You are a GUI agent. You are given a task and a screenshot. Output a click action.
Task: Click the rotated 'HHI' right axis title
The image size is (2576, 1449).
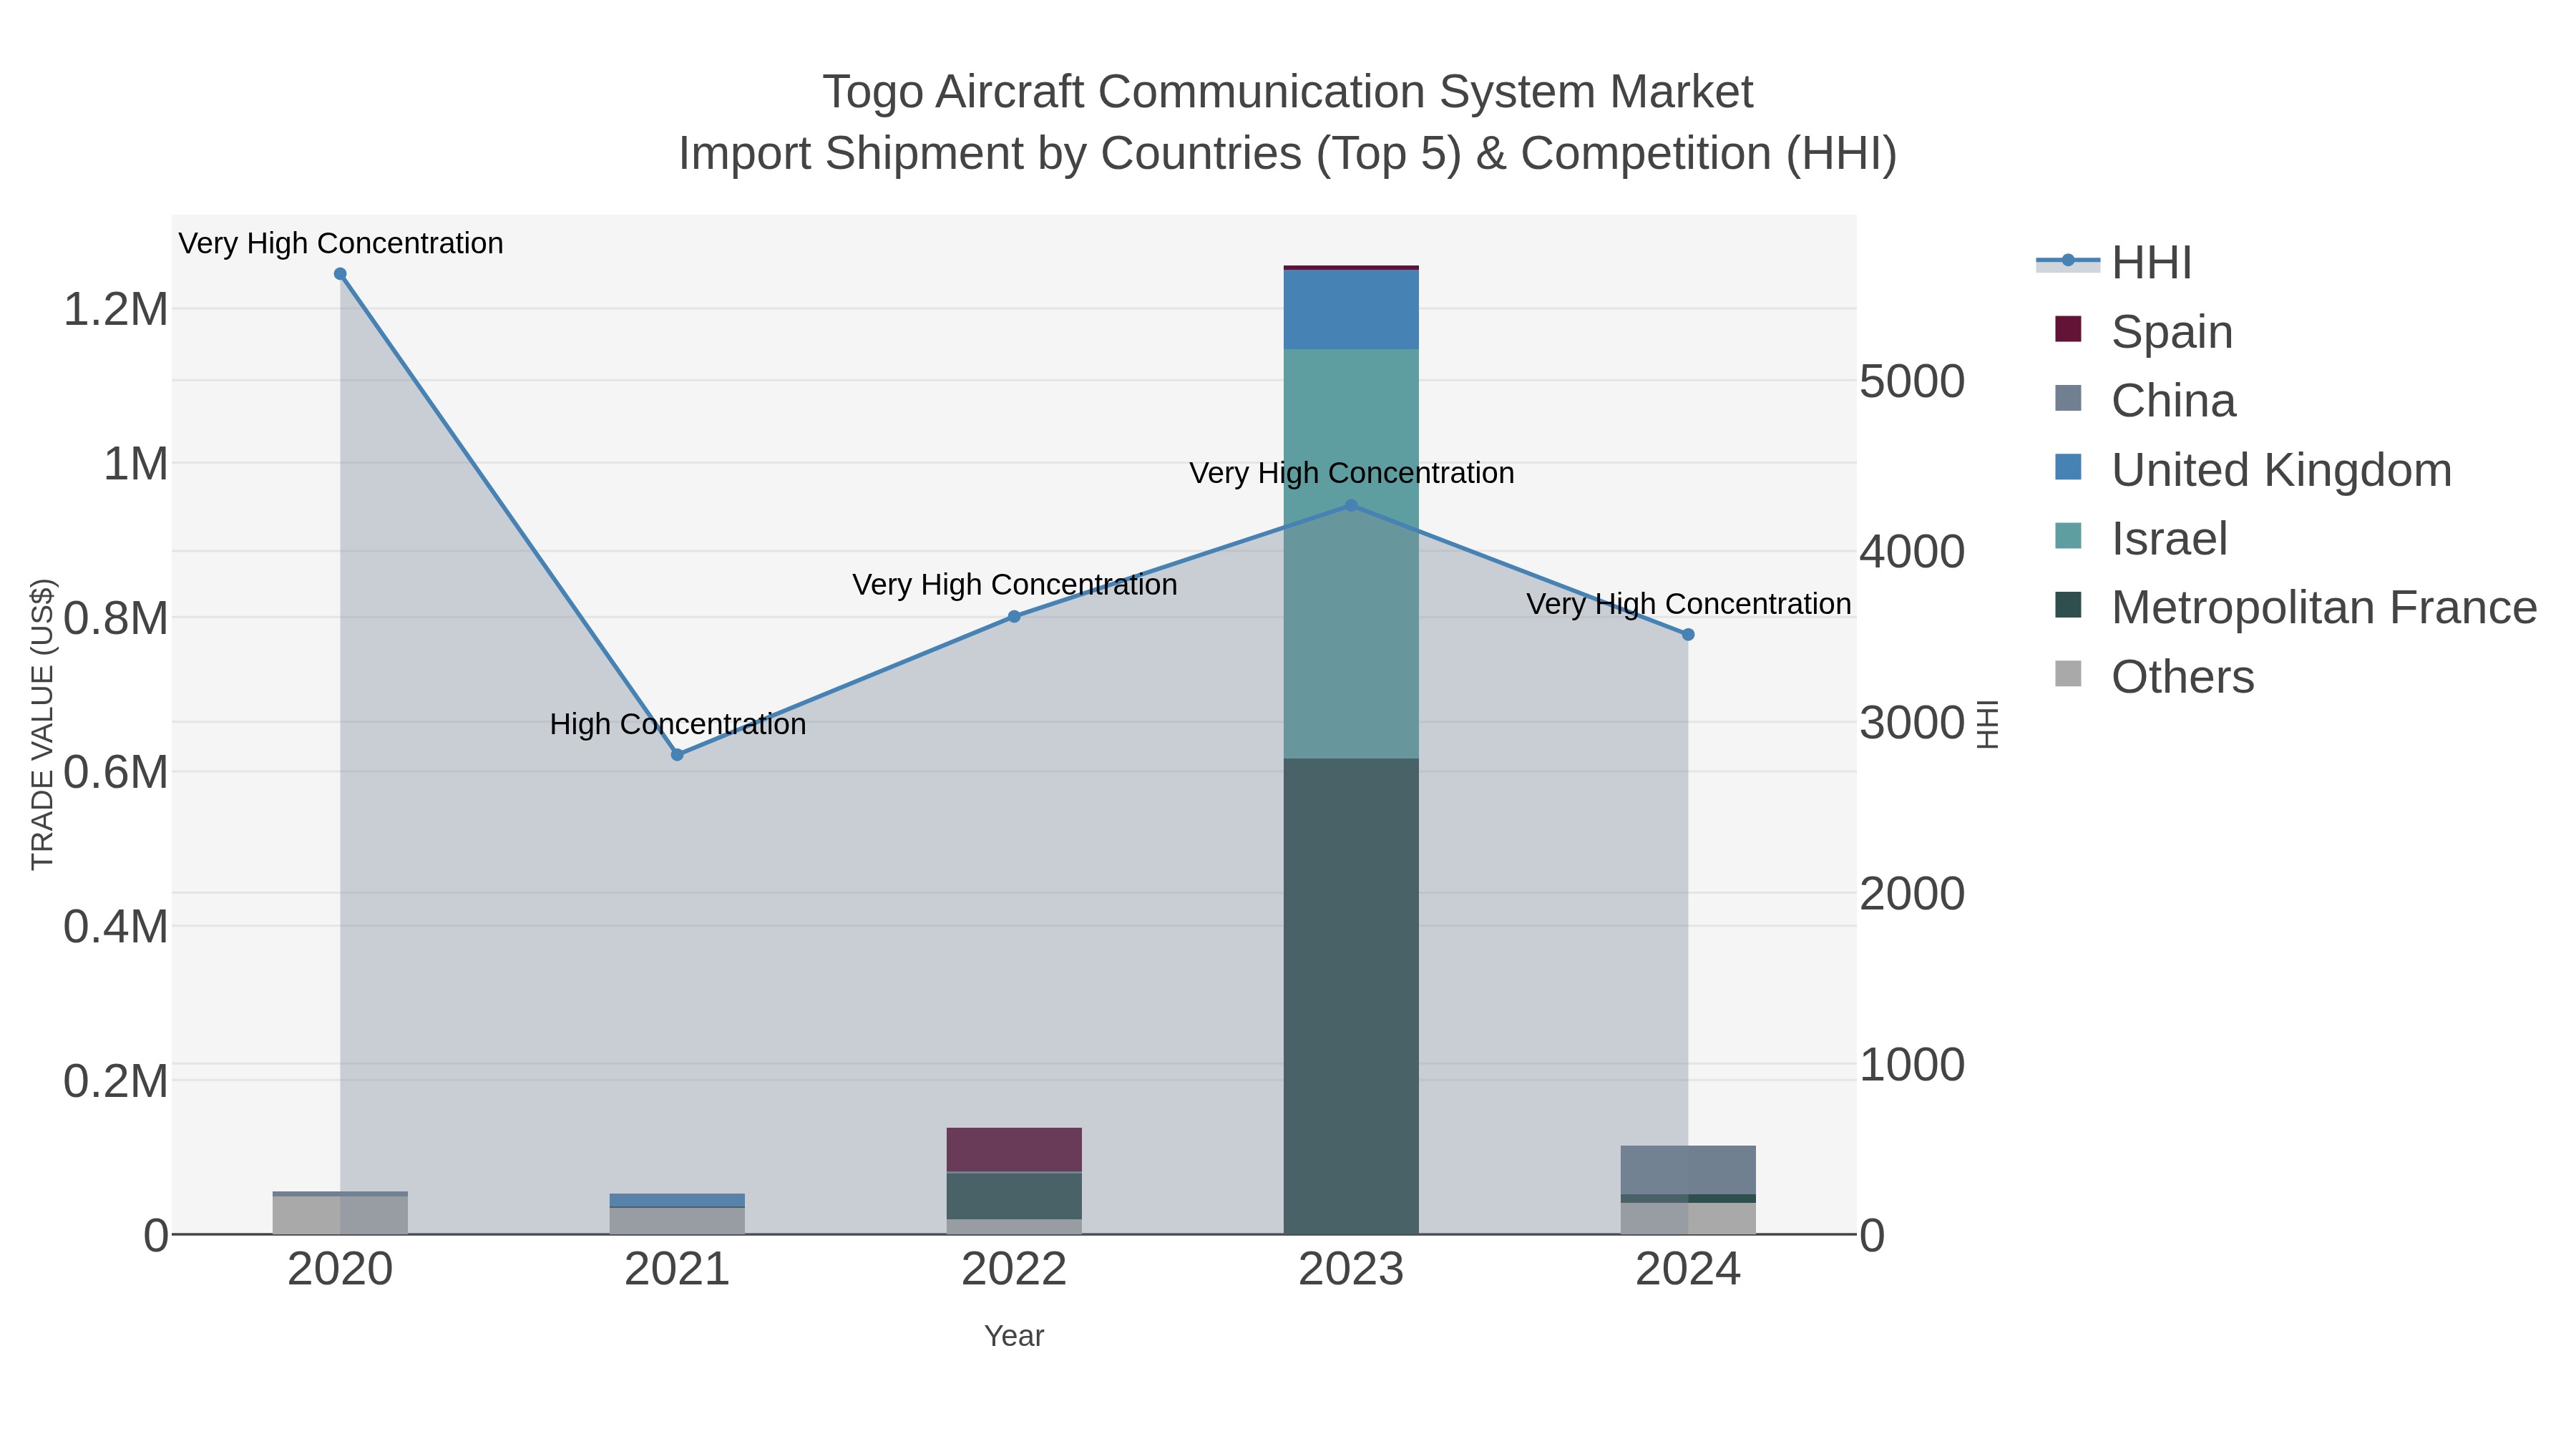click(x=1988, y=724)
